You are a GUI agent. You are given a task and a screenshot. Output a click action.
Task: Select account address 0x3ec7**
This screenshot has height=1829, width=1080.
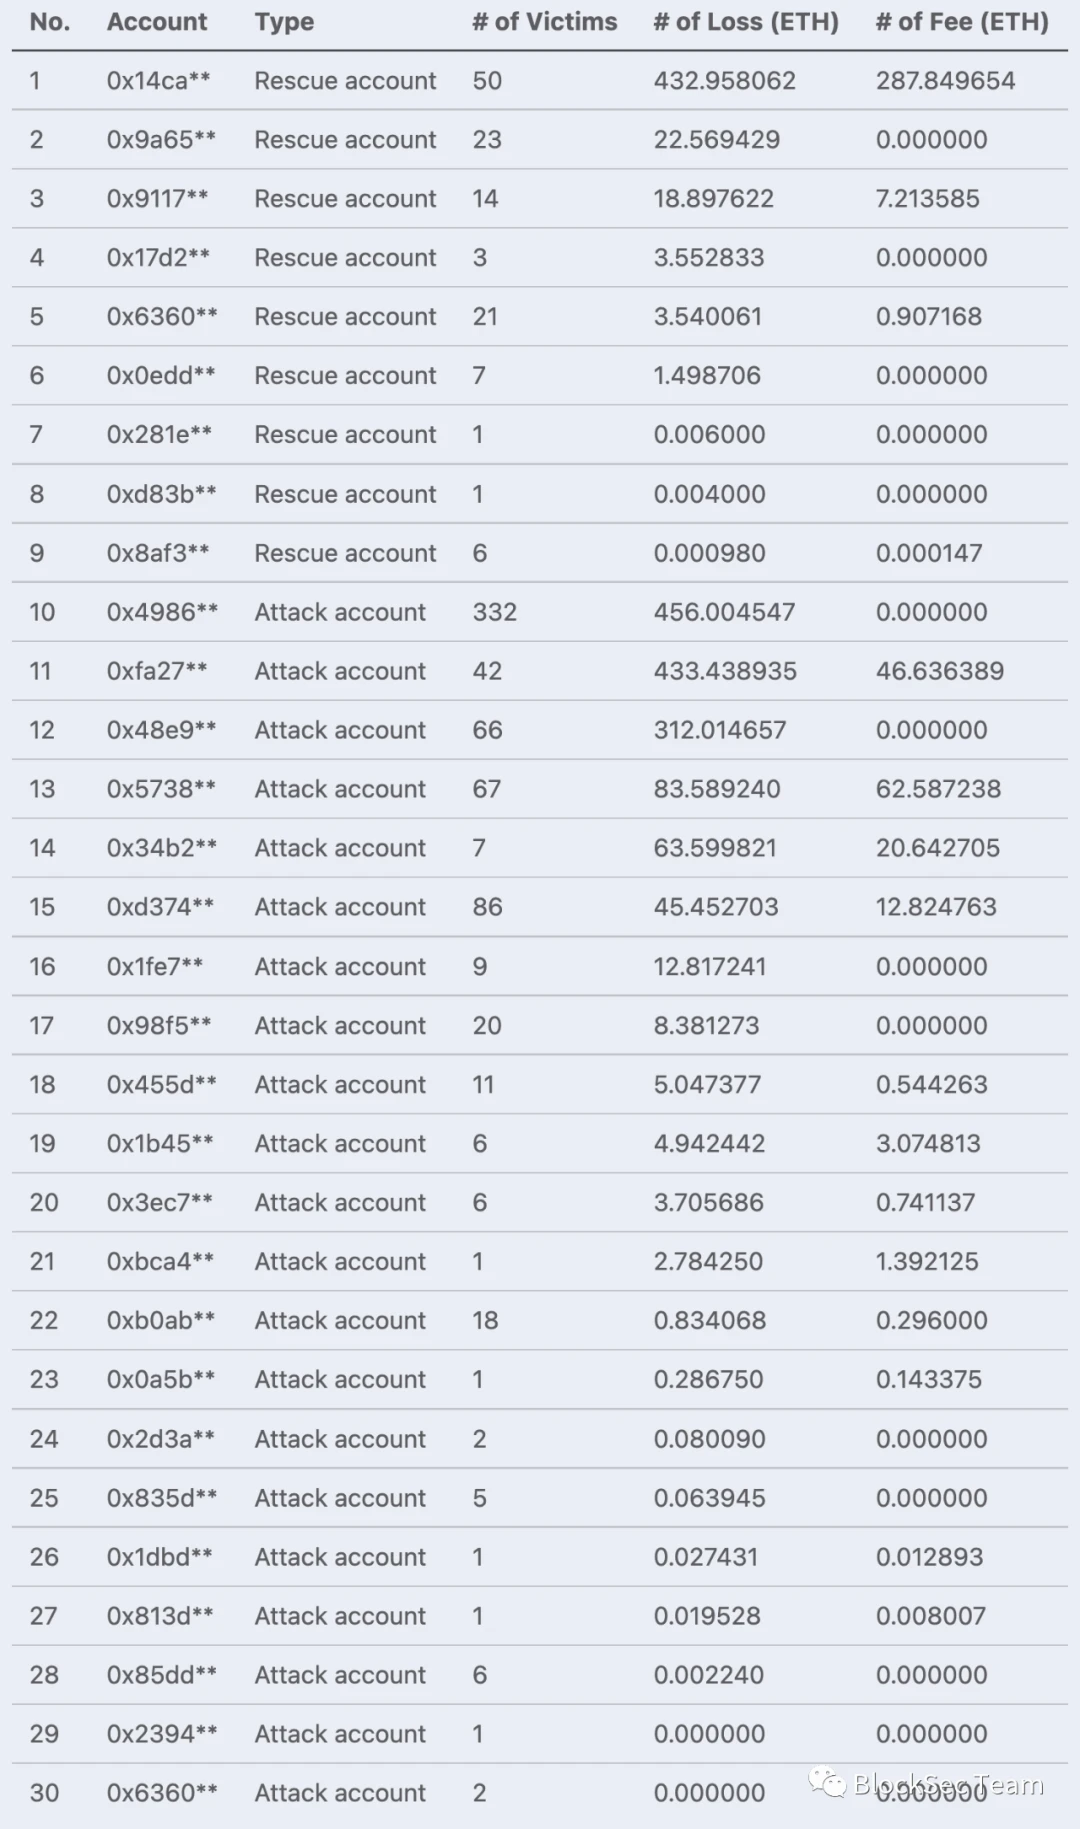pos(160,1203)
